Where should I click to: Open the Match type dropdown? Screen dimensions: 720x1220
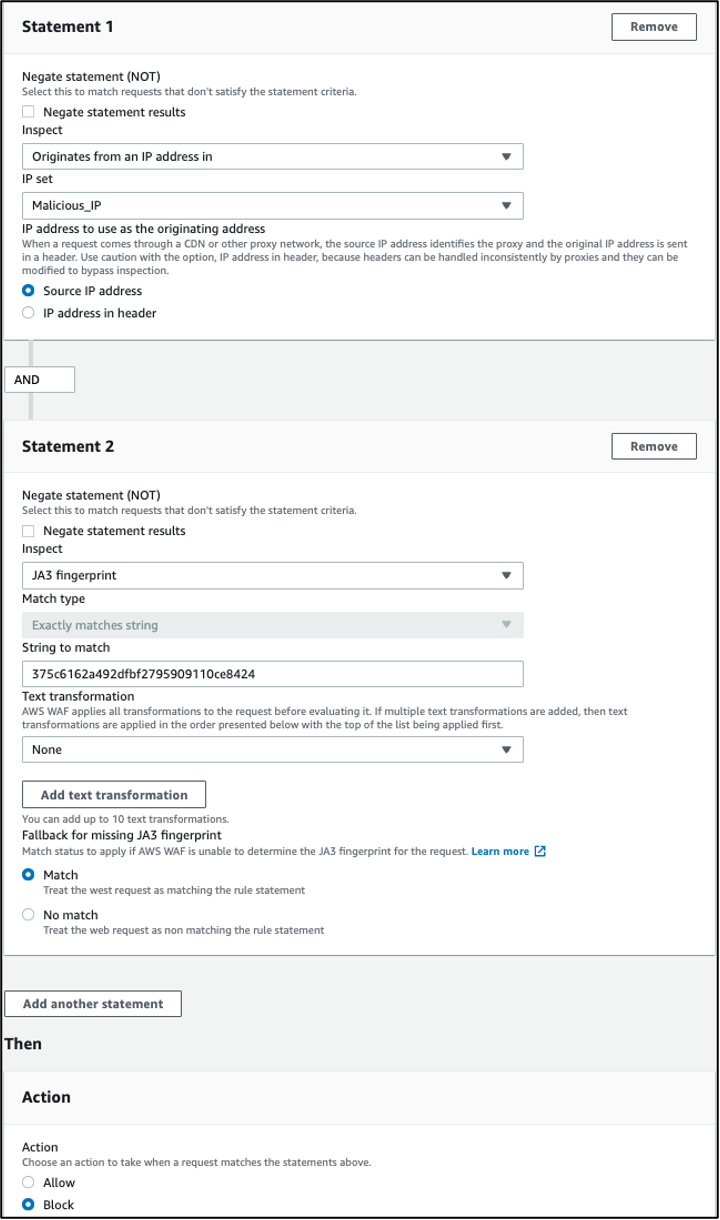click(x=272, y=624)
